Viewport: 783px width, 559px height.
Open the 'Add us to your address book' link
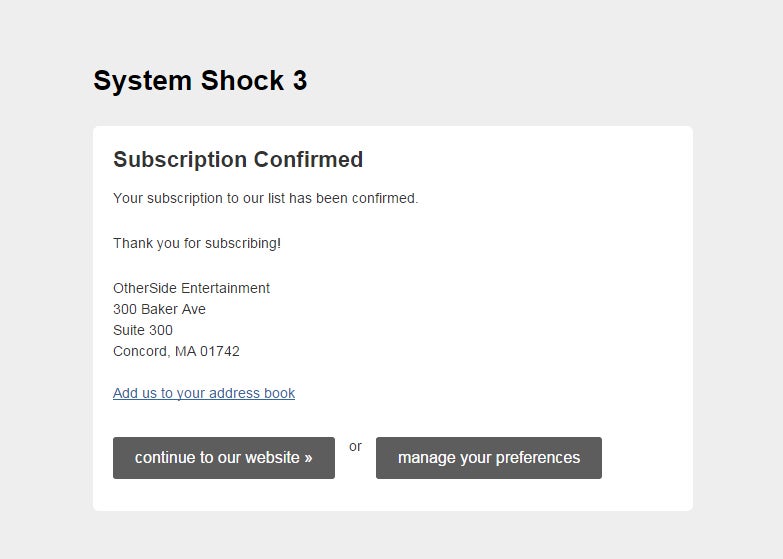coord(204,393)
